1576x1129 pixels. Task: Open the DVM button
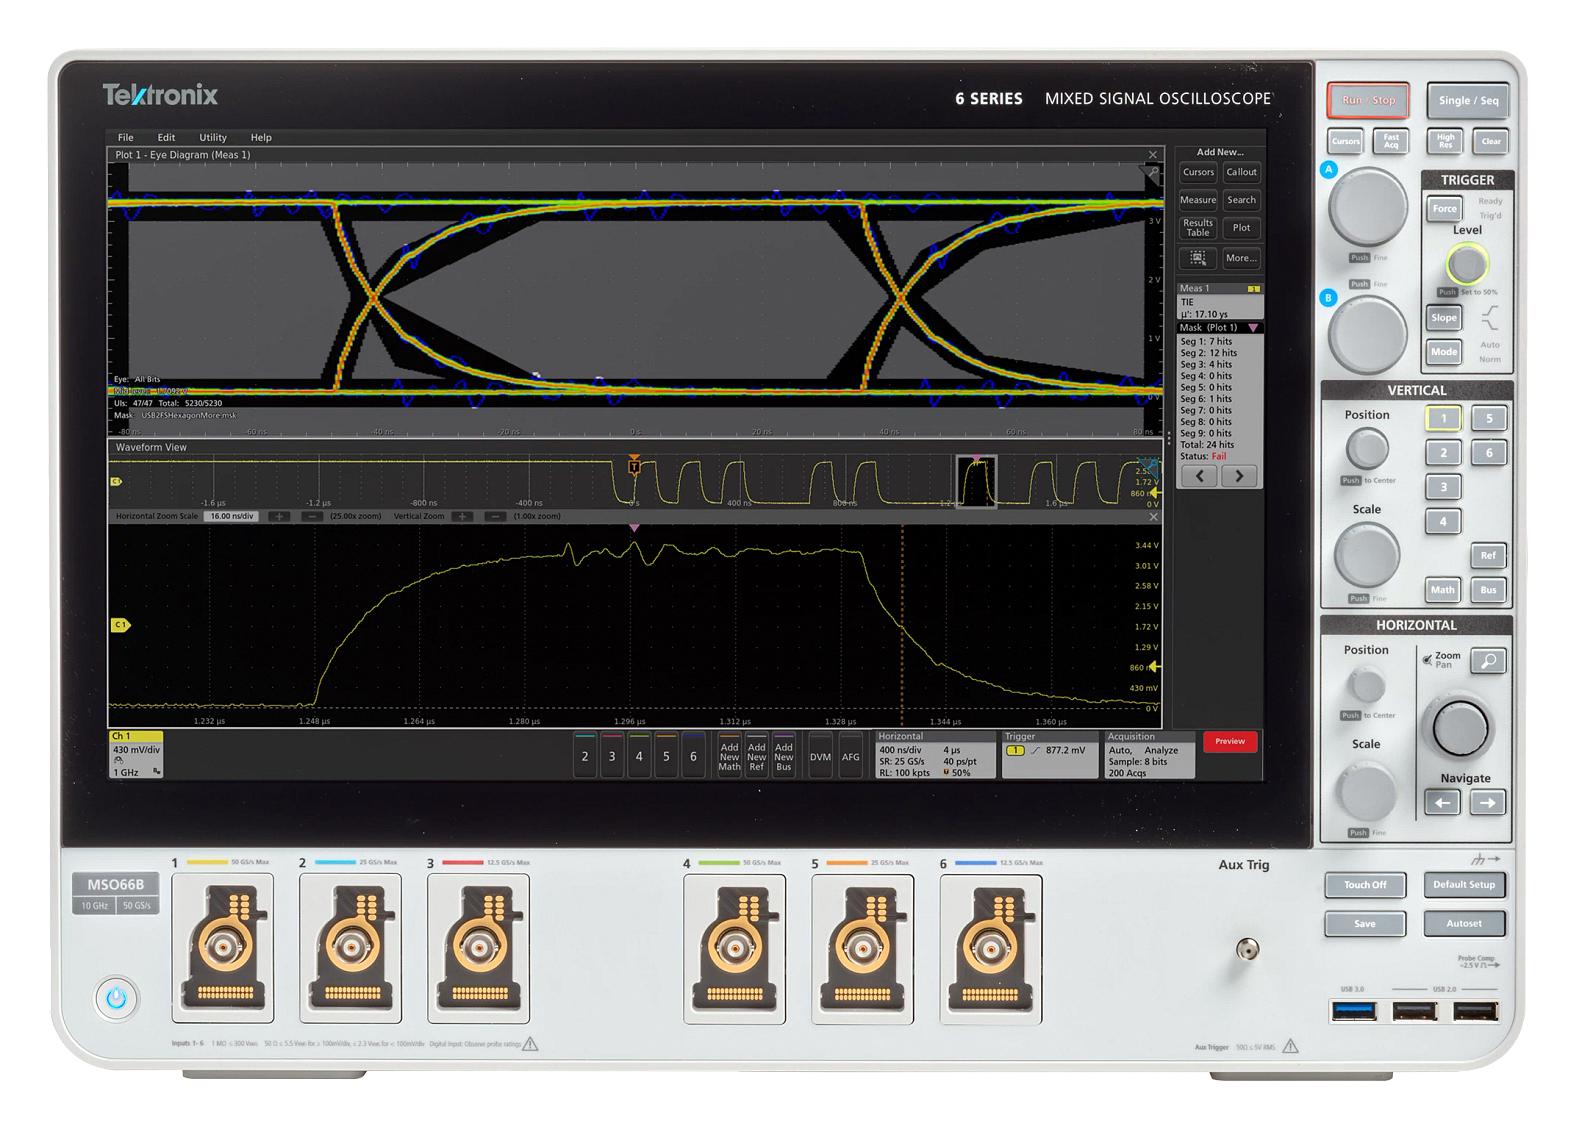point(820,756)
